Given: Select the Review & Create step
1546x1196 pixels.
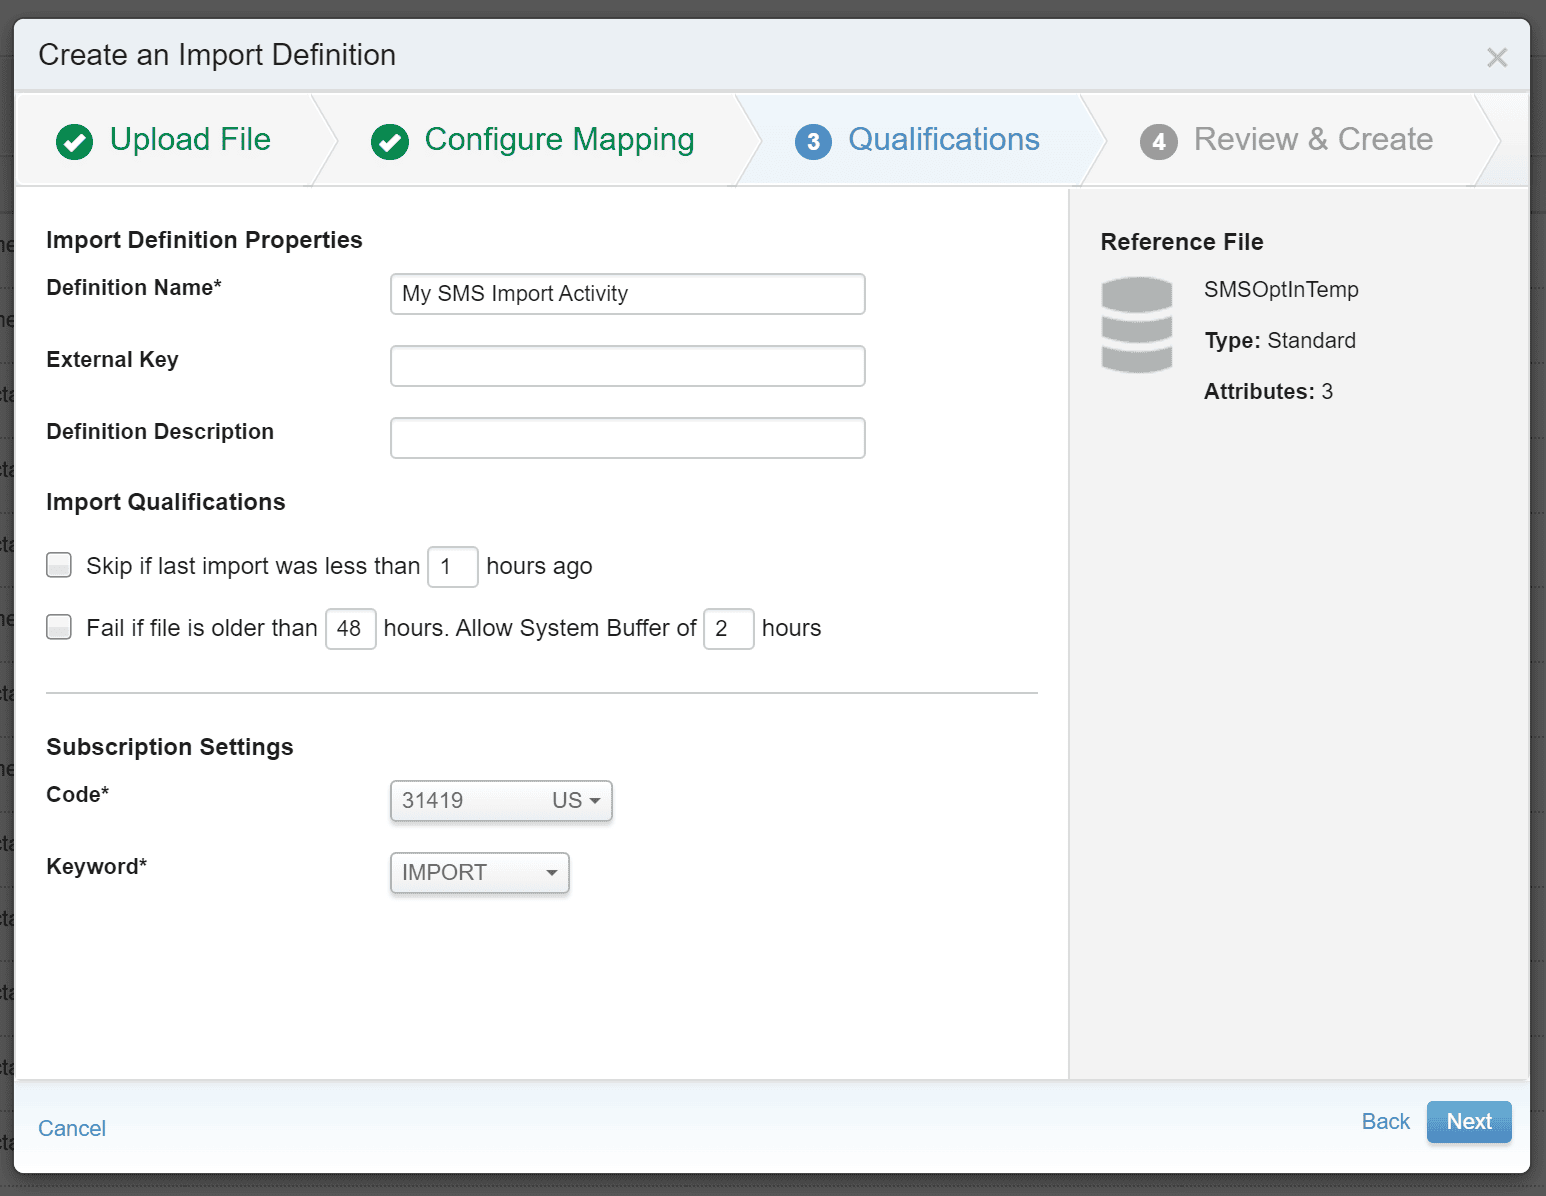Looking at the screenshot, I should pos(1312,140).
